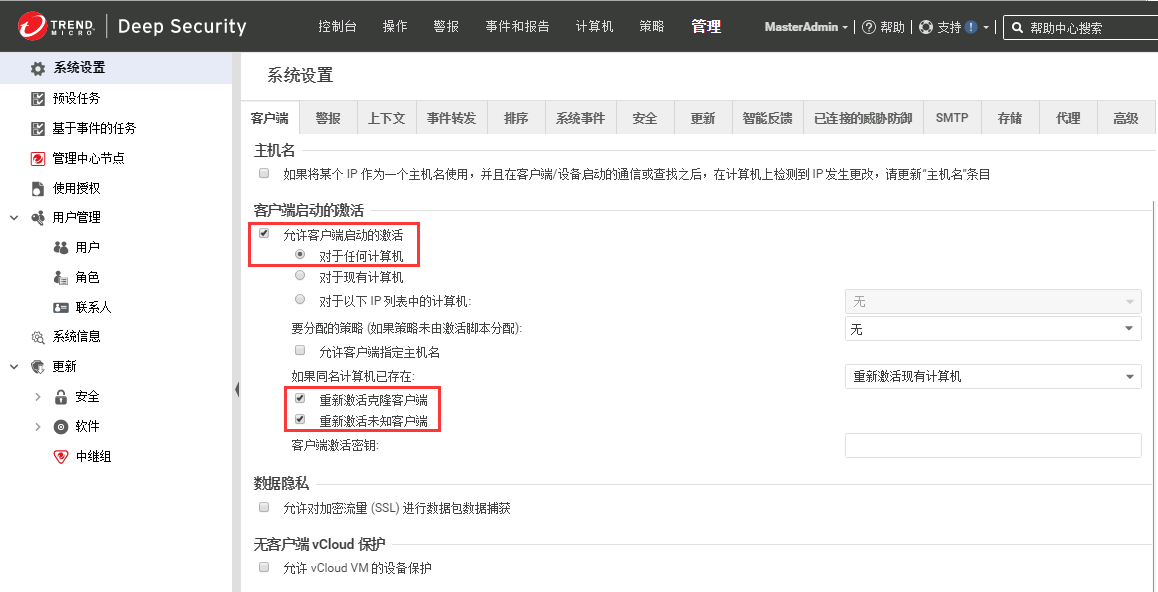Collapse the 用户管理 tree section
Viewport: 1158px width, 592px height.
(14, 217)
